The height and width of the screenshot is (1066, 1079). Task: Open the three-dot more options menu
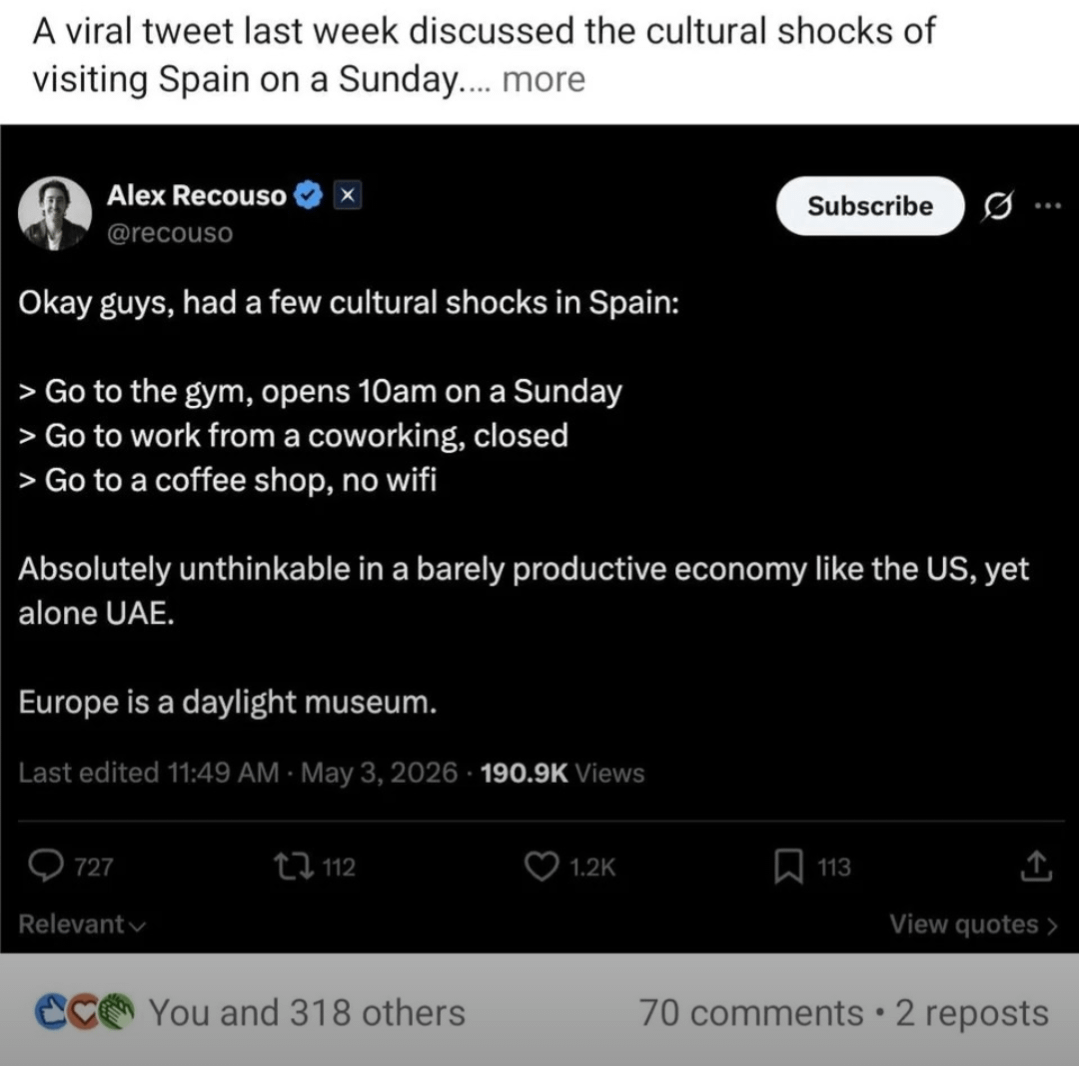pos(1049,205)
